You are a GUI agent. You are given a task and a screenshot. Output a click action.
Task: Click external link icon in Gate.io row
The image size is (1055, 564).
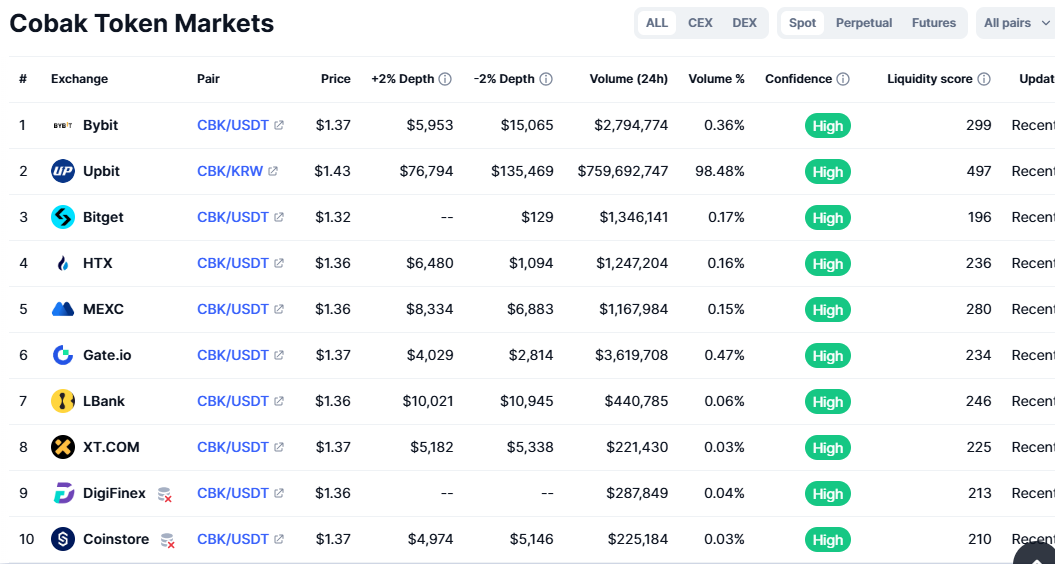[279, 355]
